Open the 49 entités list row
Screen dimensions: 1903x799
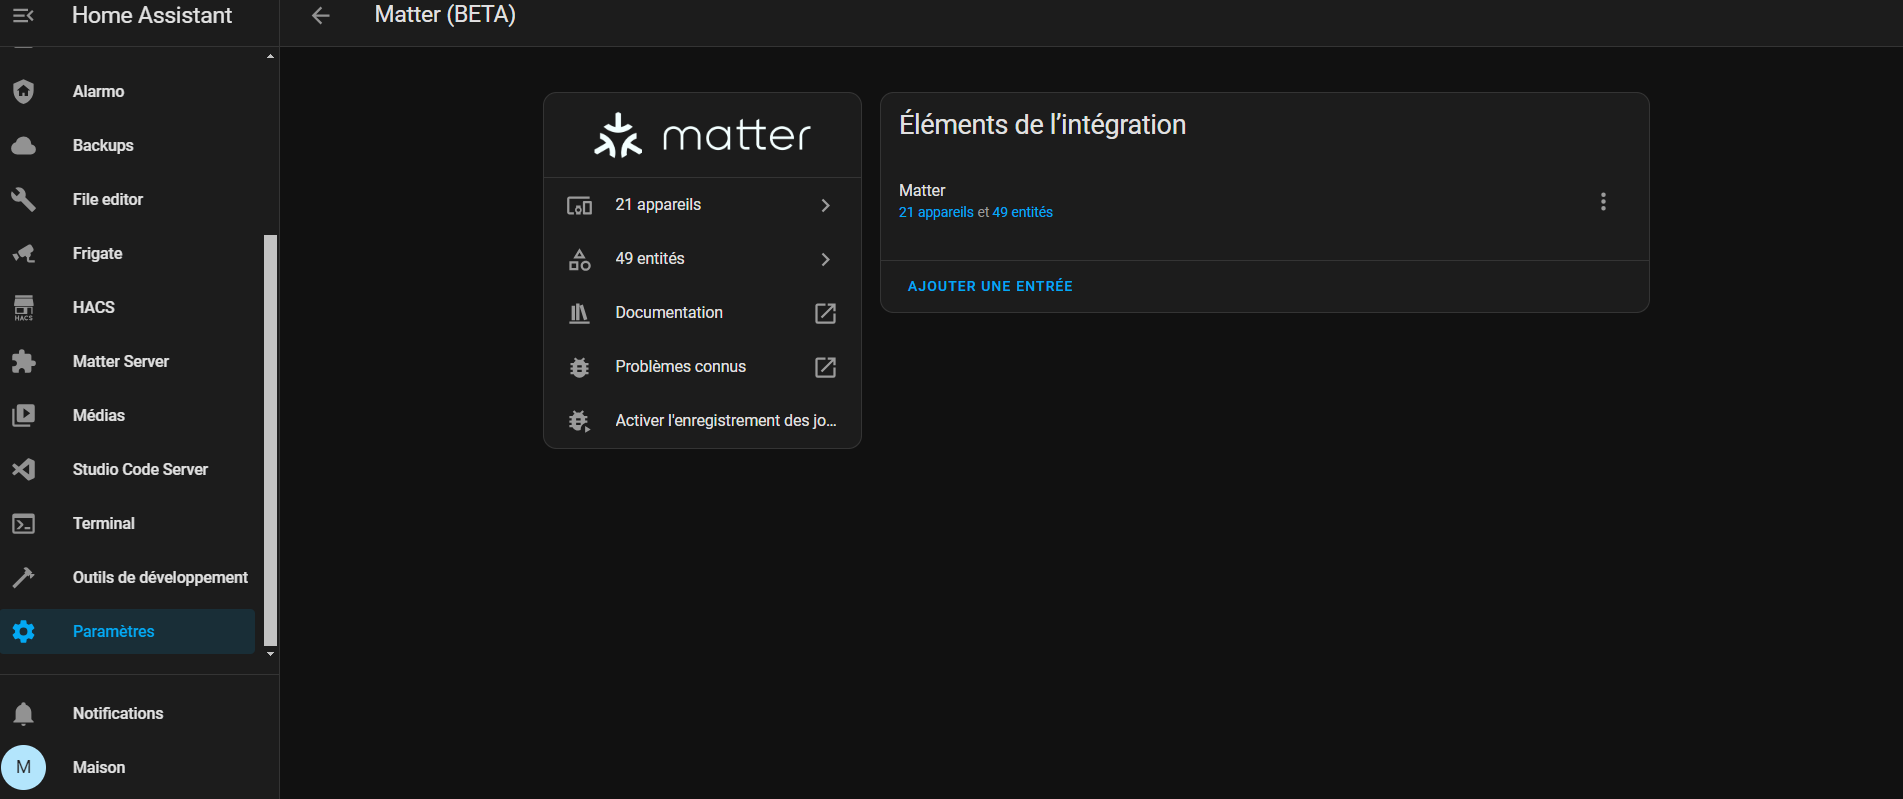[x=702, y=259]
